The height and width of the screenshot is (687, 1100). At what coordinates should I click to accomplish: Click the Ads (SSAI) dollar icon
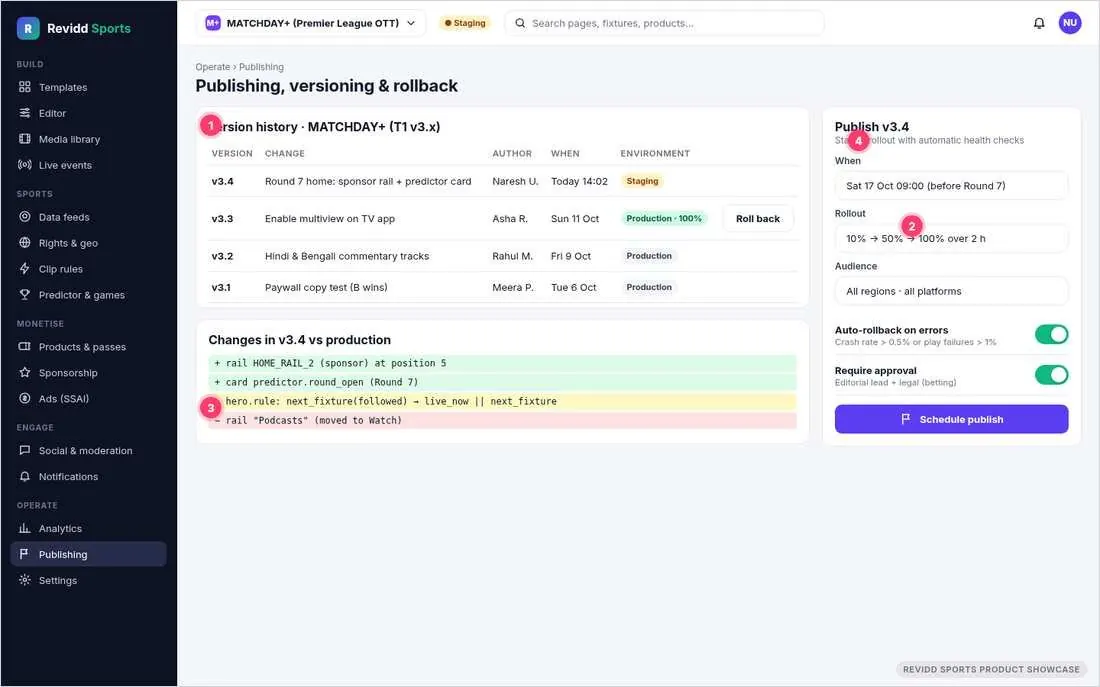(x=25, y=399)
